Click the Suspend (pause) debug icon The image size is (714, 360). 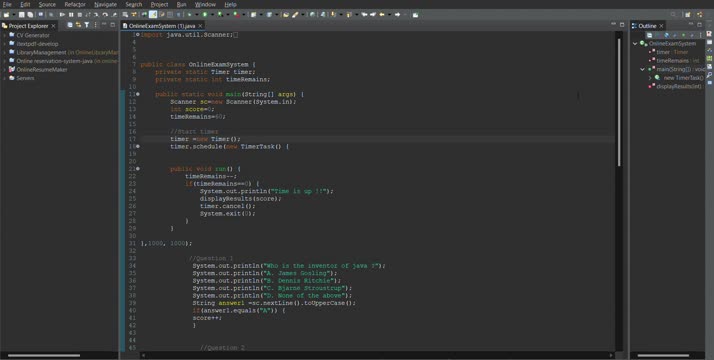coord(71,15)
